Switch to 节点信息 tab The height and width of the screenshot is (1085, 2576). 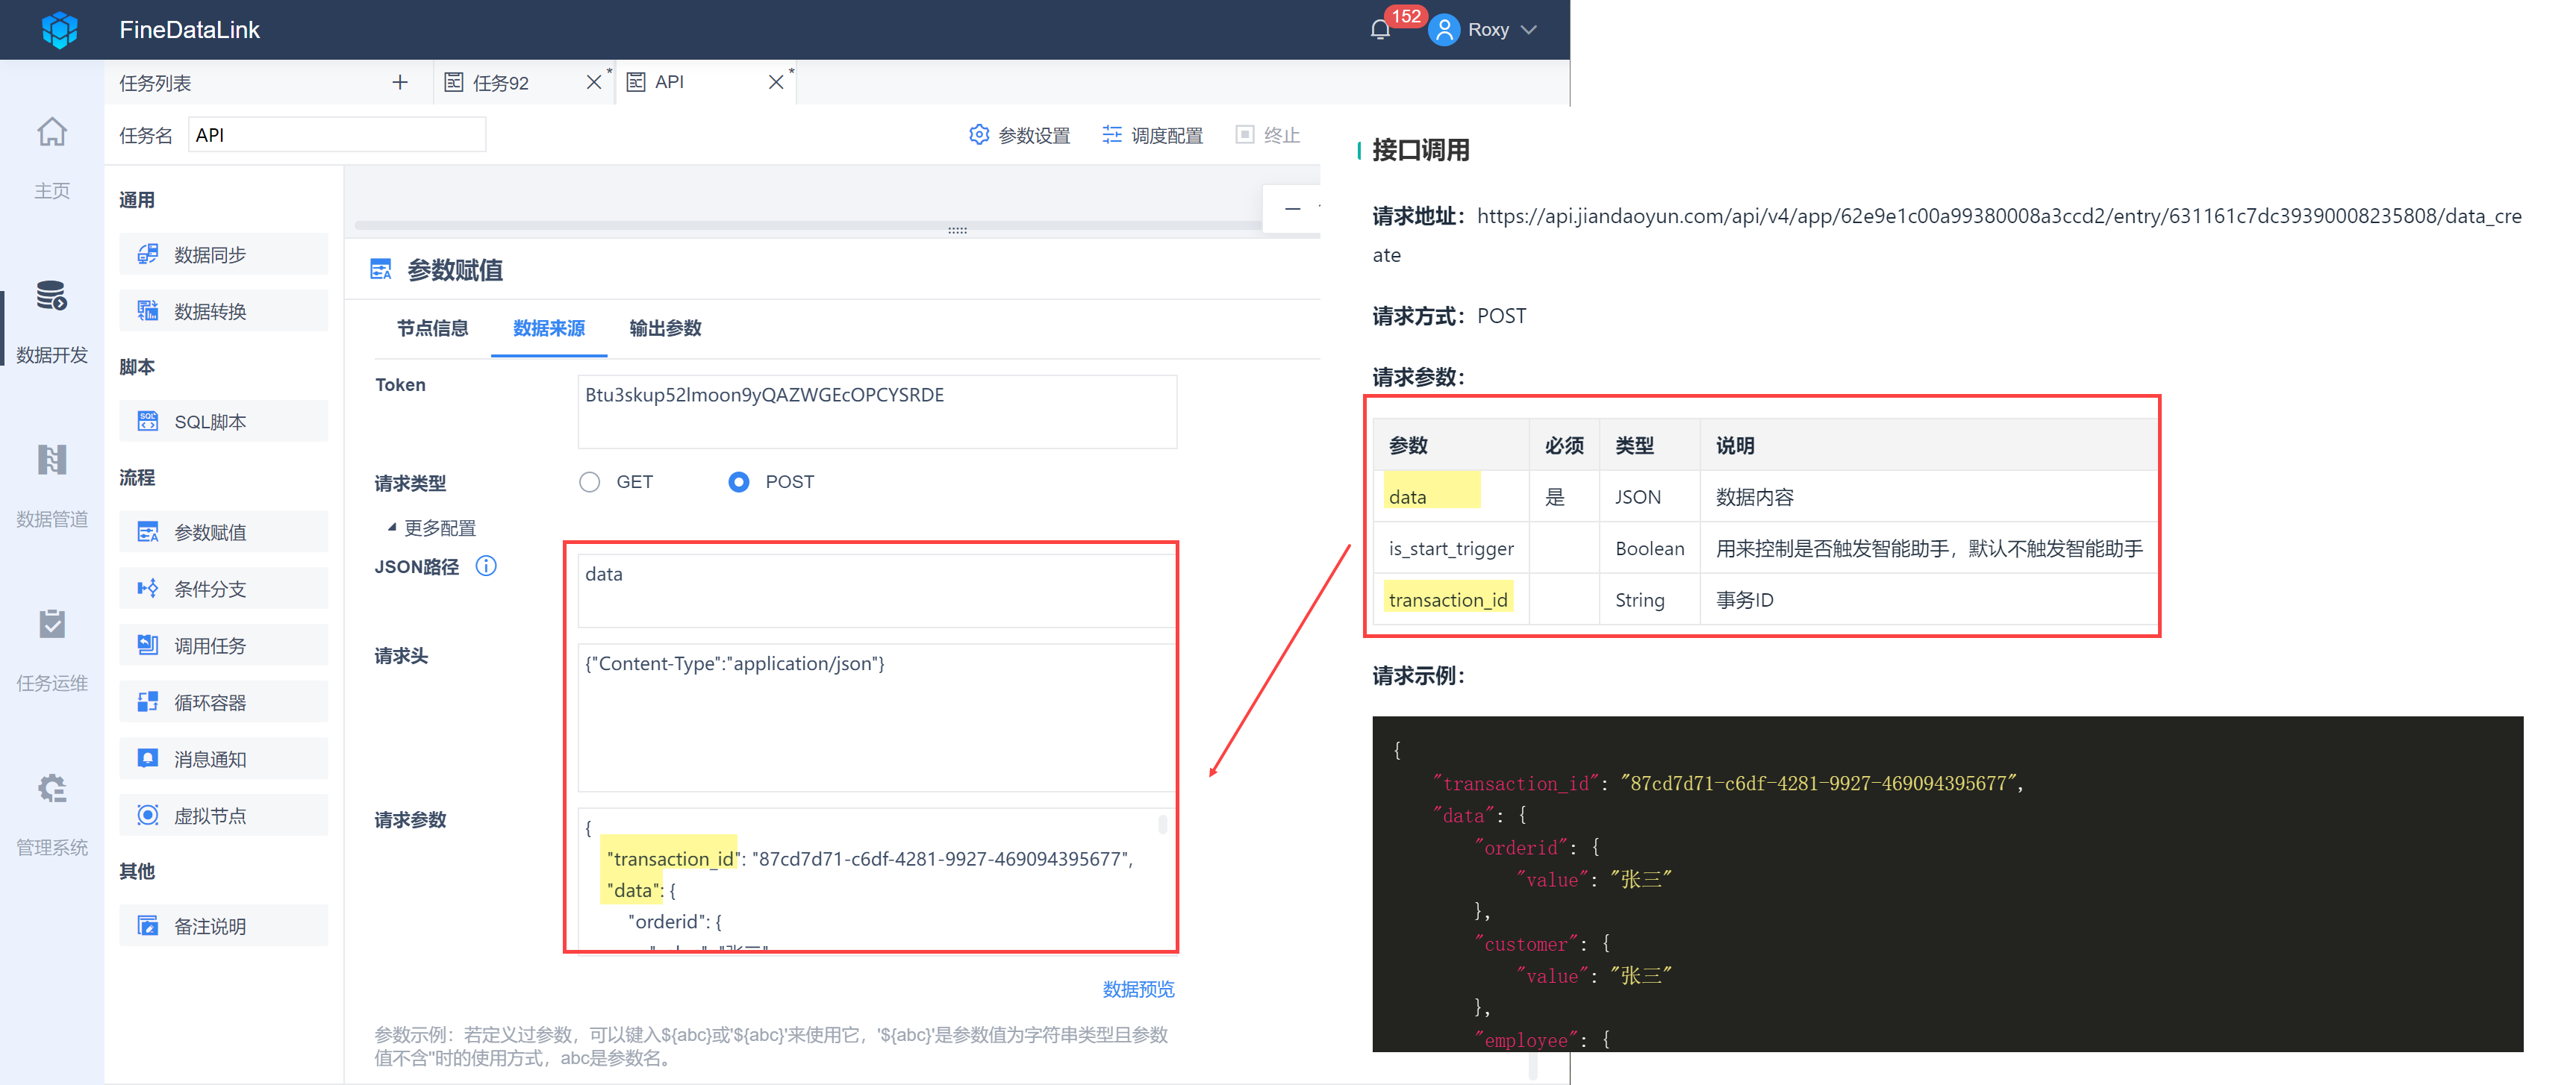pos(432,328)
